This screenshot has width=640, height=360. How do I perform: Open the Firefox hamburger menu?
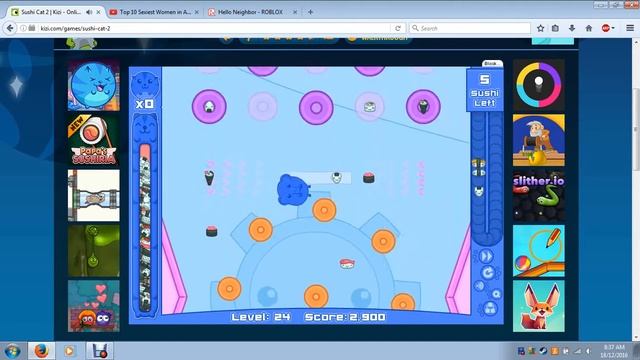630,28
